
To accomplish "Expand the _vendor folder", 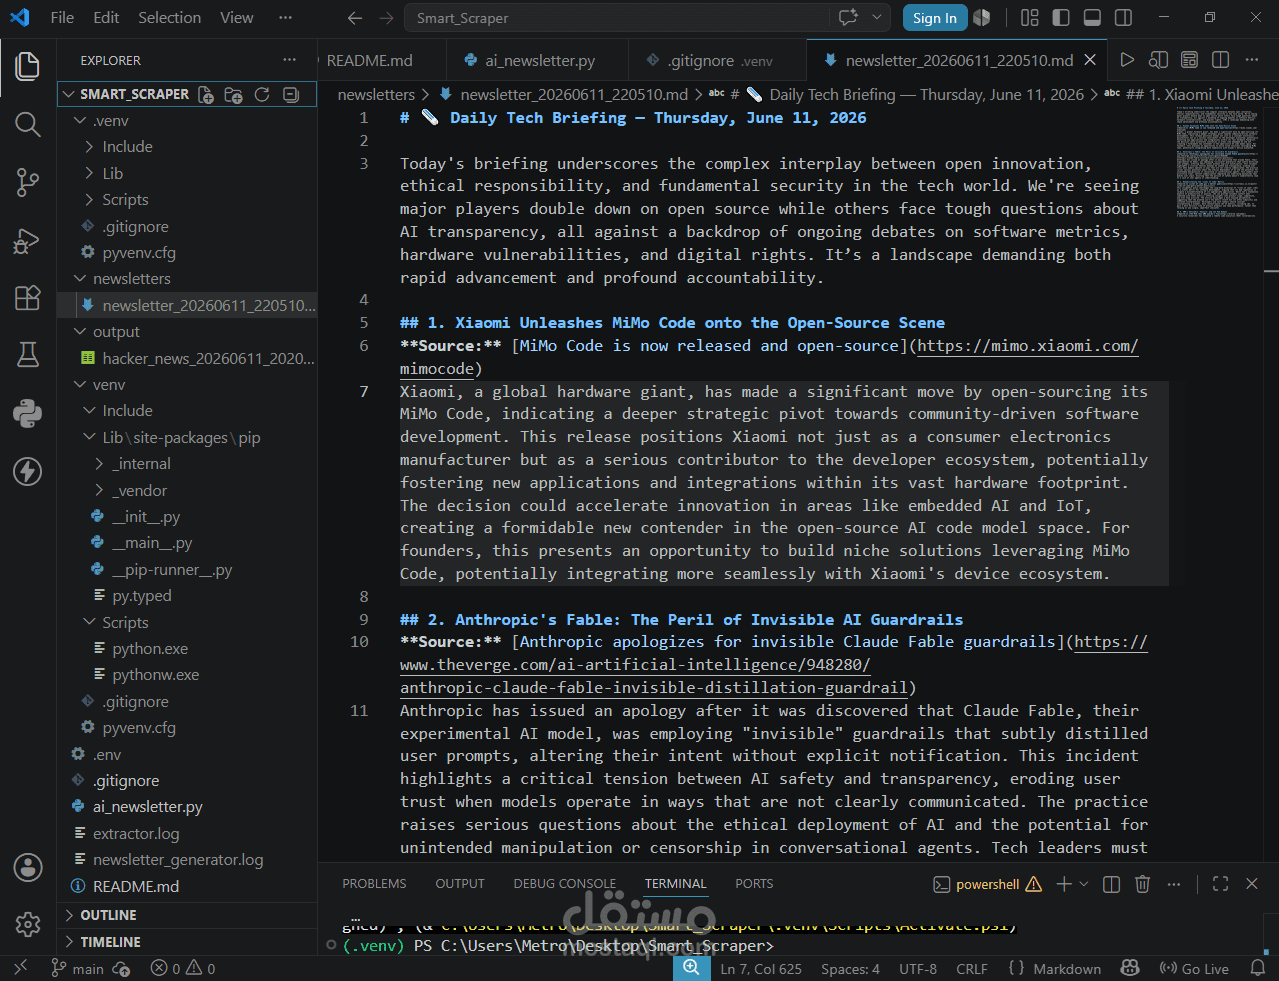I will 187,490.
